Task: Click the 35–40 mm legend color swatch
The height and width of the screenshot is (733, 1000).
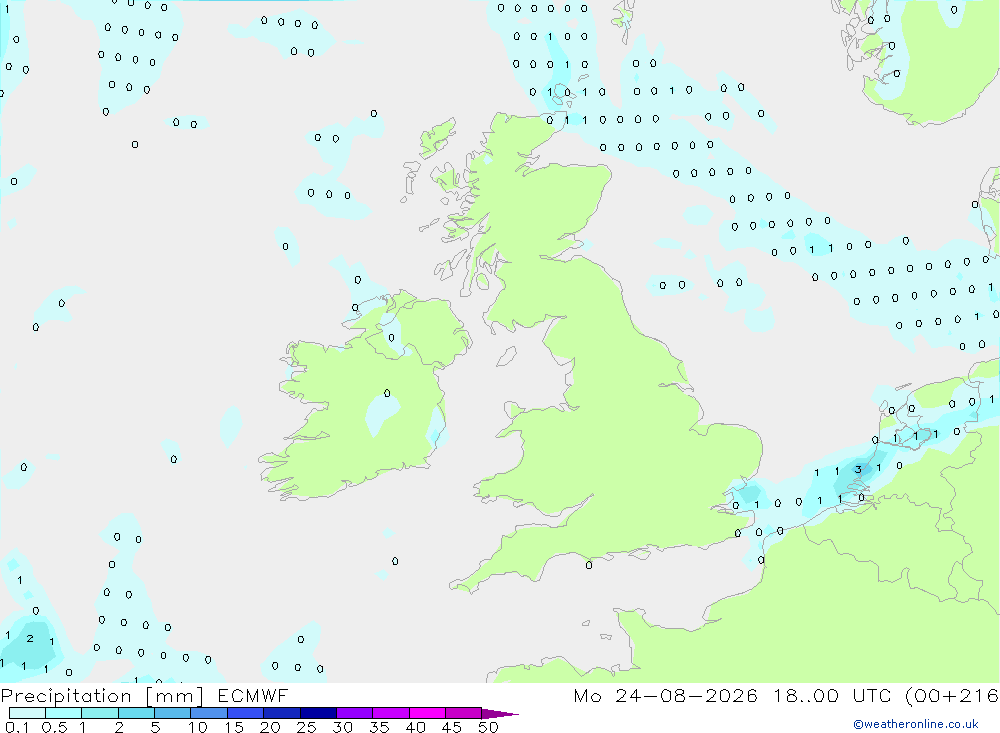Action: (x=391, y=713)
